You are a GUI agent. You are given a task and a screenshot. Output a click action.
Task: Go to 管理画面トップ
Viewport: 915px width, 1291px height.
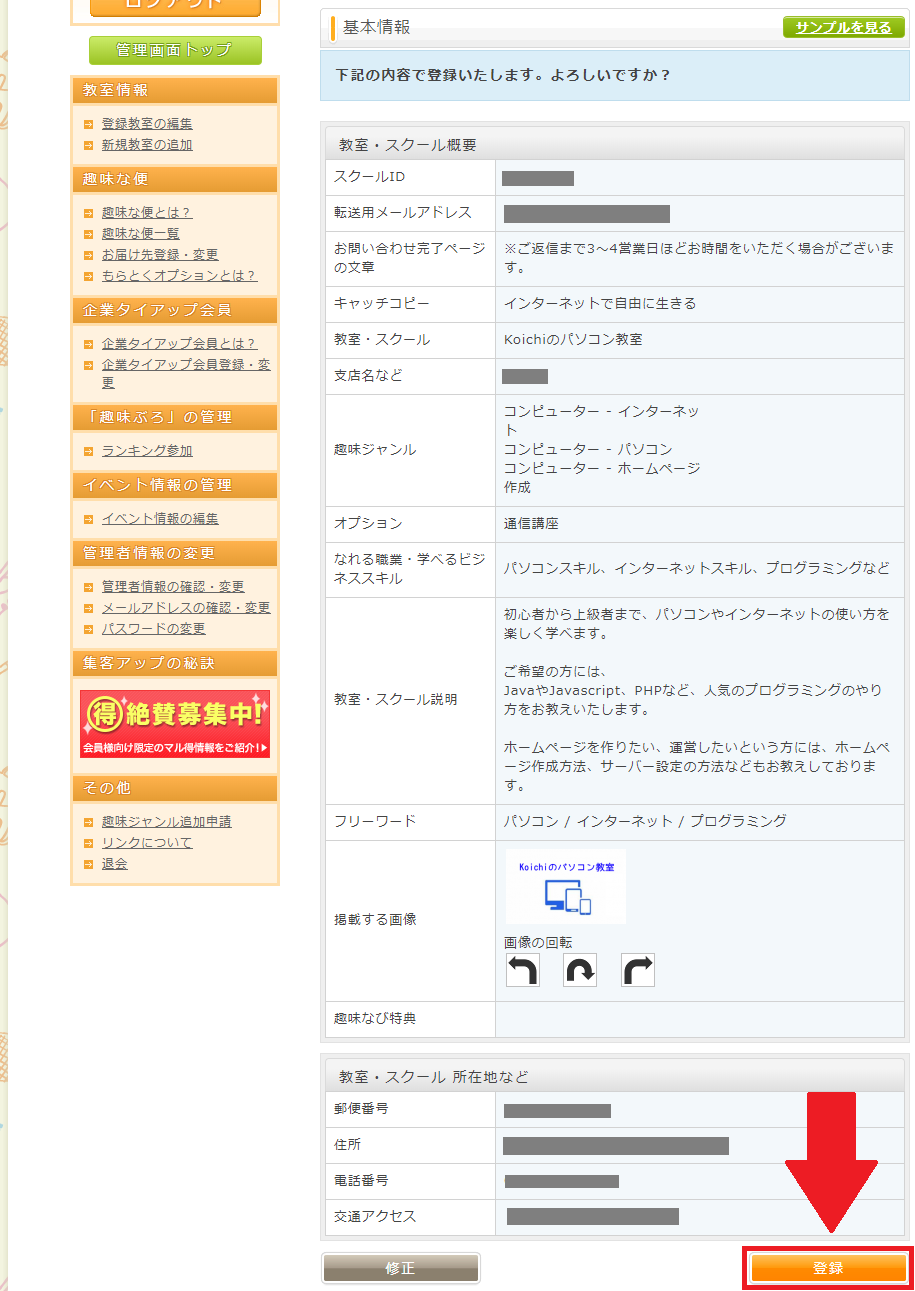(175, 50)
